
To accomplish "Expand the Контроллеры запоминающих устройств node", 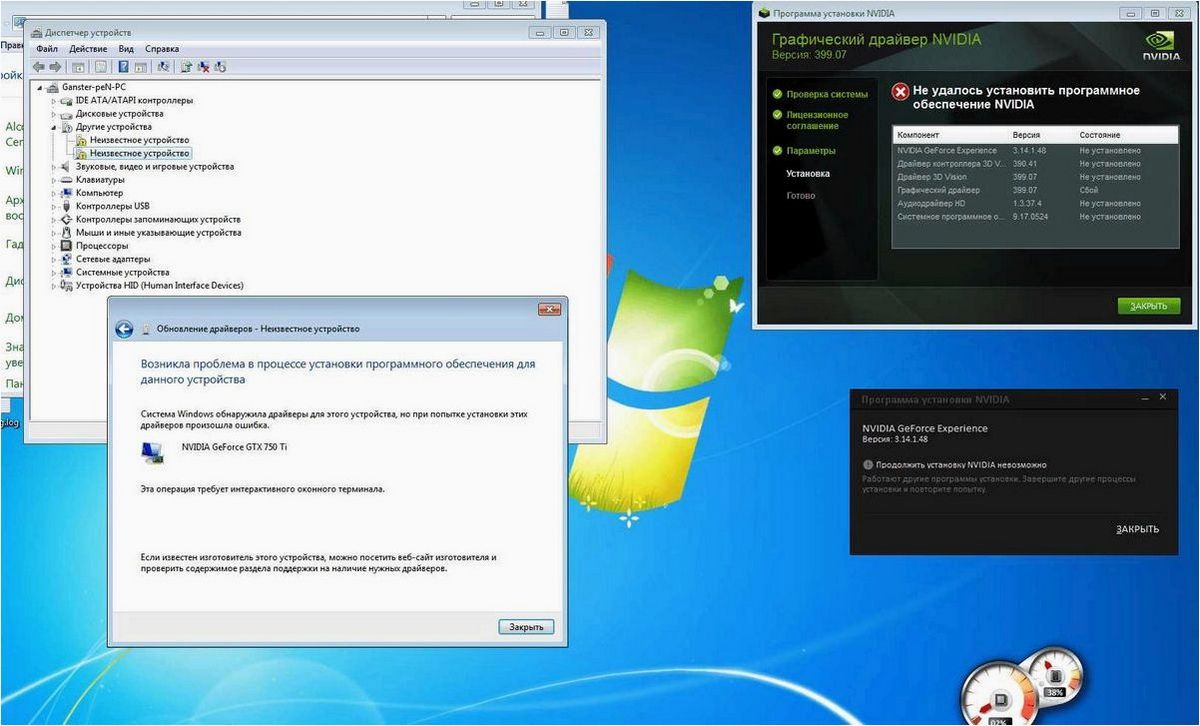I will (x=54, y=219).
